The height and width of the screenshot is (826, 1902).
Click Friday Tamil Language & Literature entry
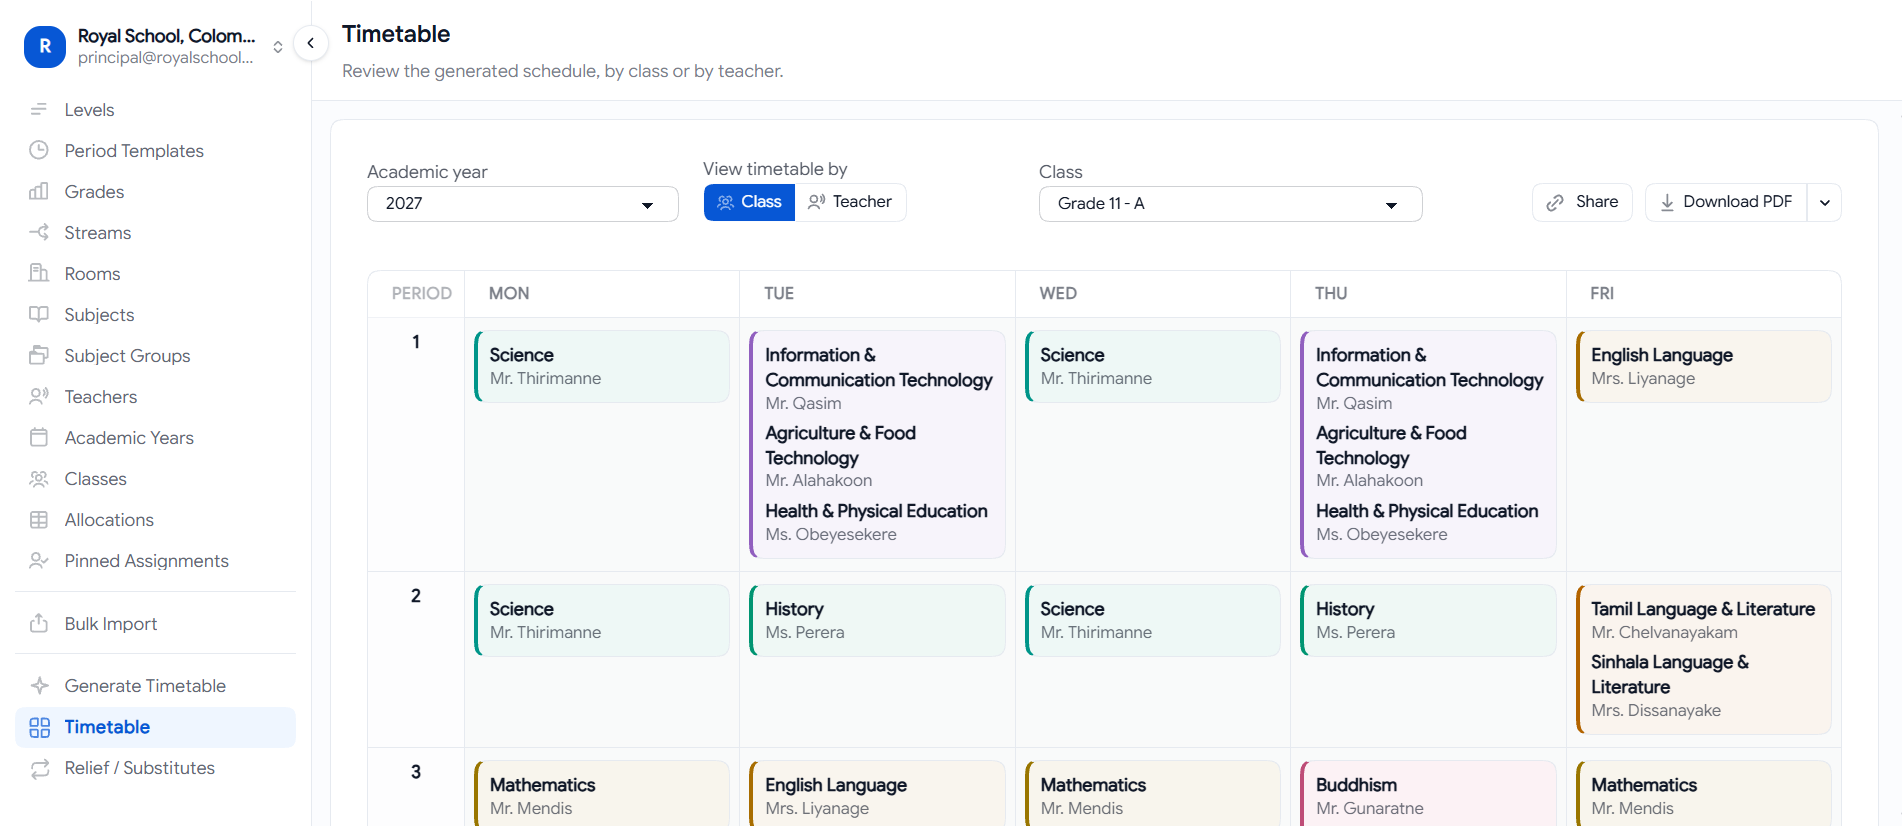1703,620
